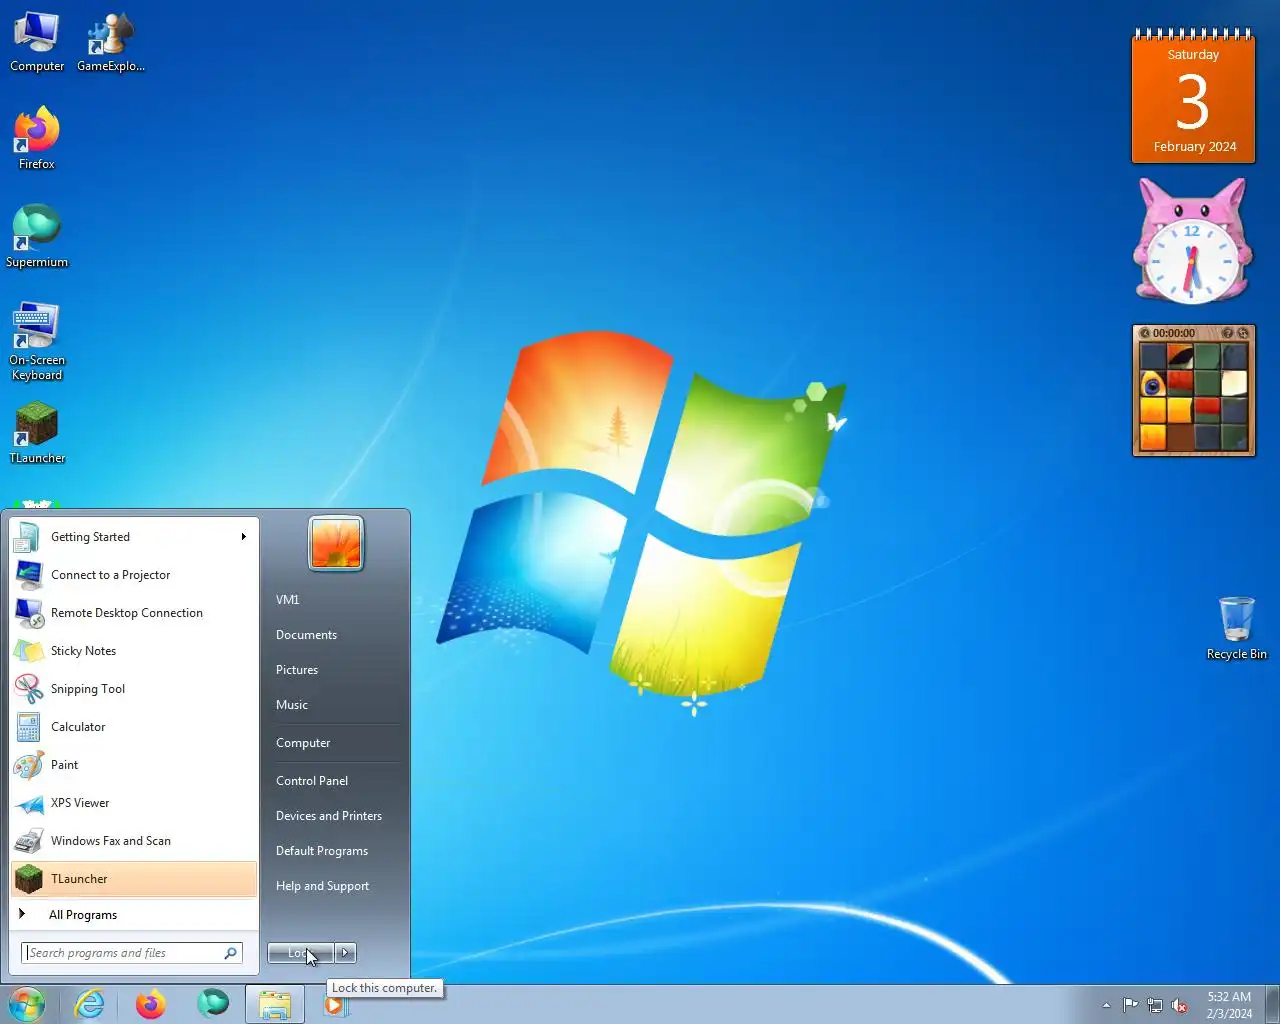Click the Windows Start orb
Viewport: 1280px width, 1024px height.
27,1004
